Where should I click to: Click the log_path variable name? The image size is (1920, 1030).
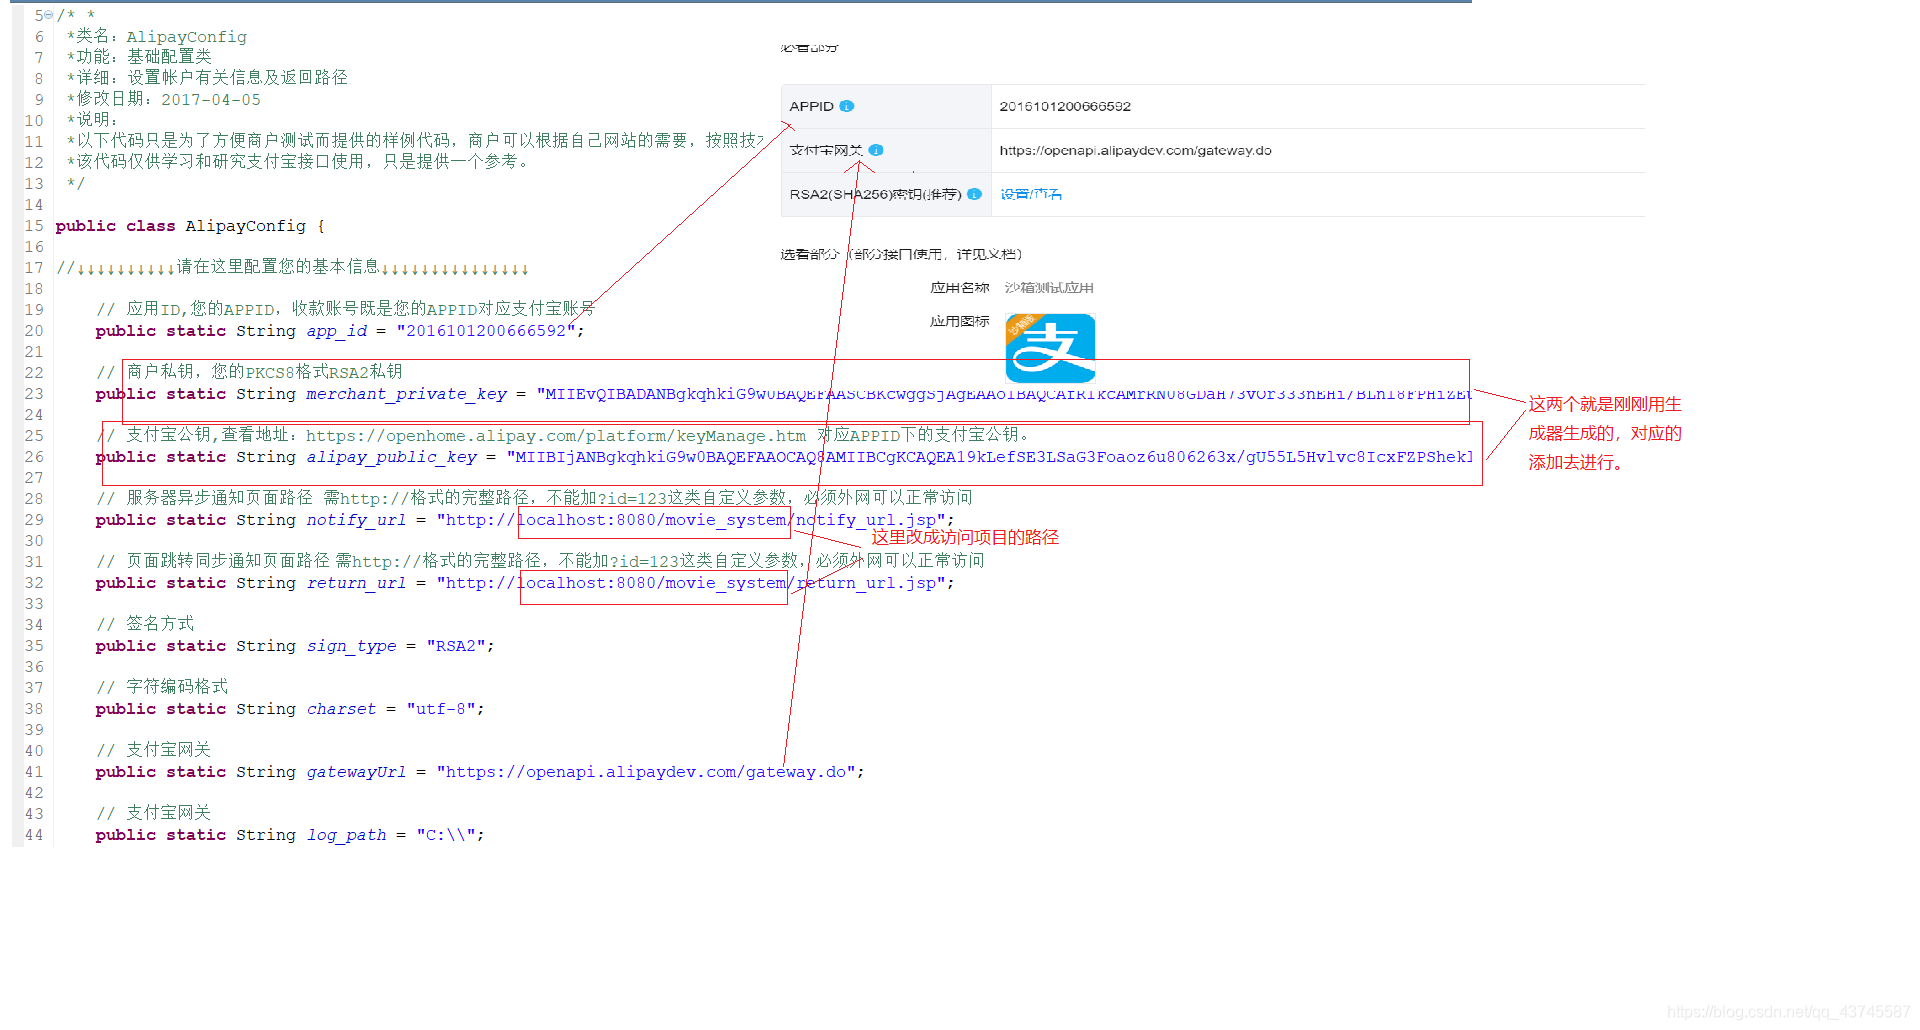(x=346, y=835)
